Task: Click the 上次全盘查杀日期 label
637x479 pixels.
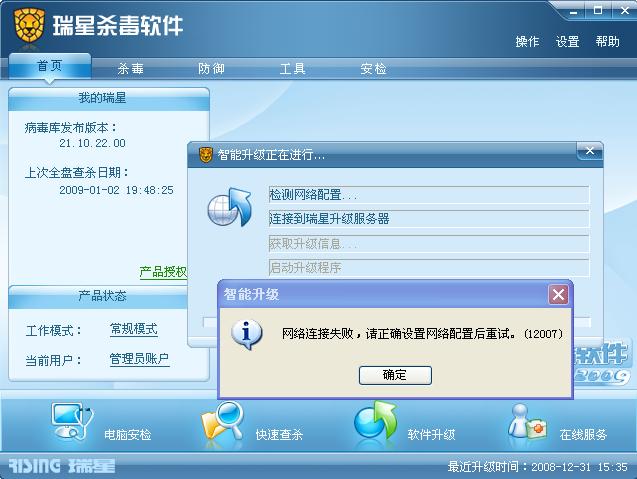Action: (x=77, y=173)
